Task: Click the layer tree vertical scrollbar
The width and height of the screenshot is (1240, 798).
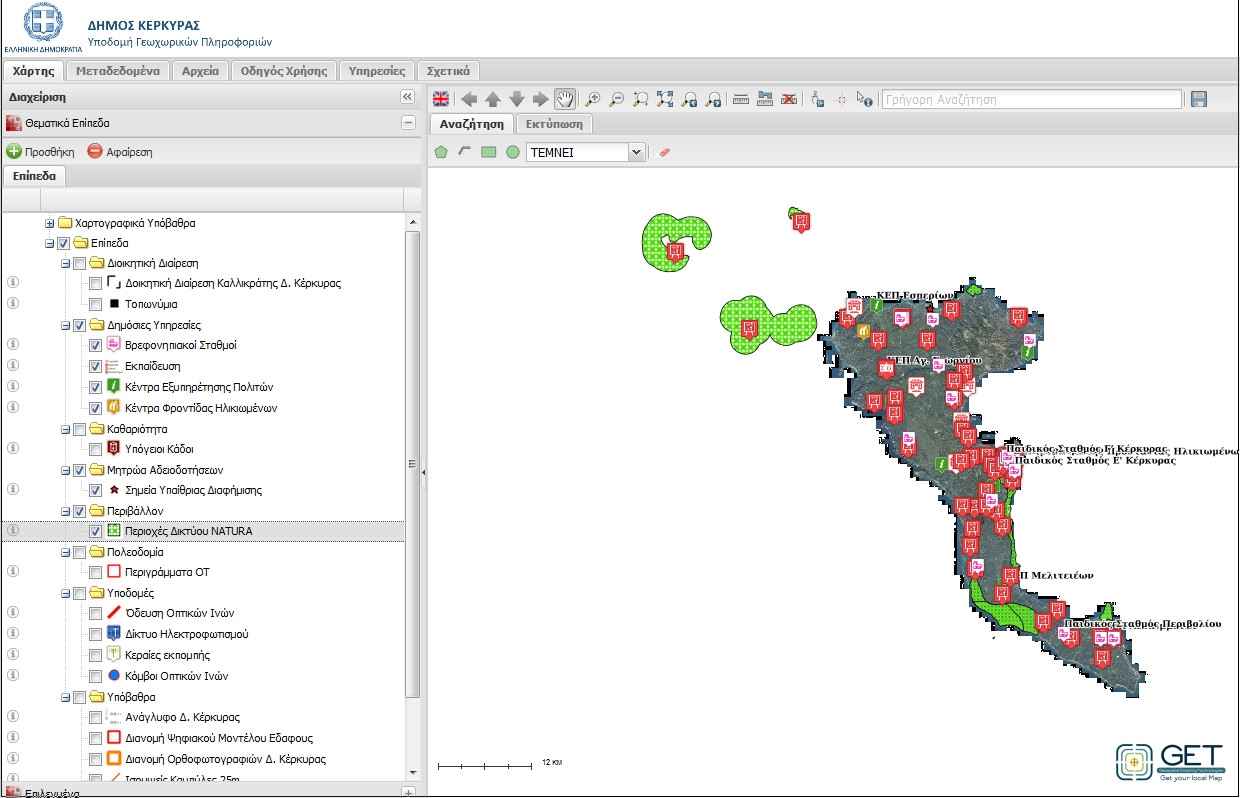Action: coord(412,464)
